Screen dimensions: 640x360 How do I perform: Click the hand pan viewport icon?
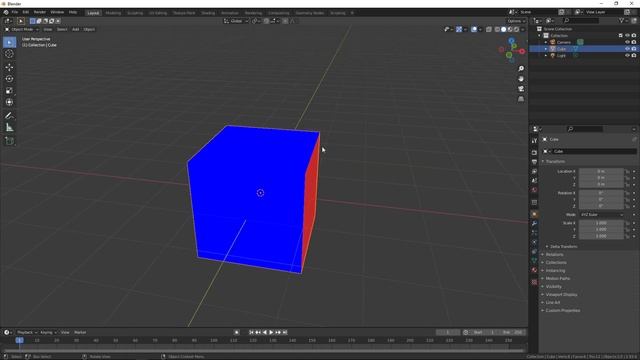tap(521, 79)
